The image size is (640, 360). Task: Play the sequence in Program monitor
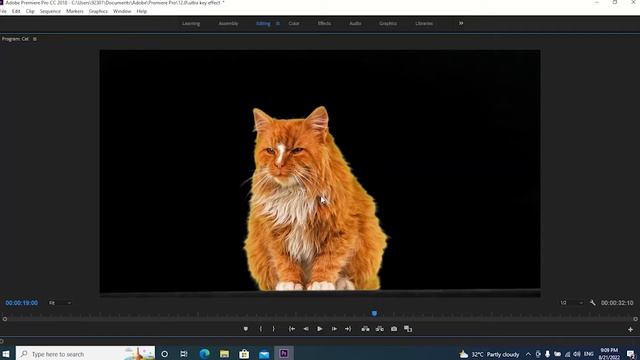point(320,329)
